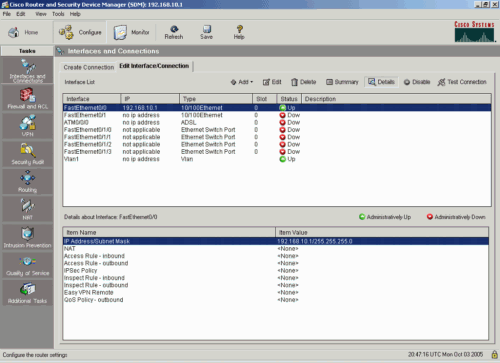Toggle the Details view button

click(x=381, y=82)
